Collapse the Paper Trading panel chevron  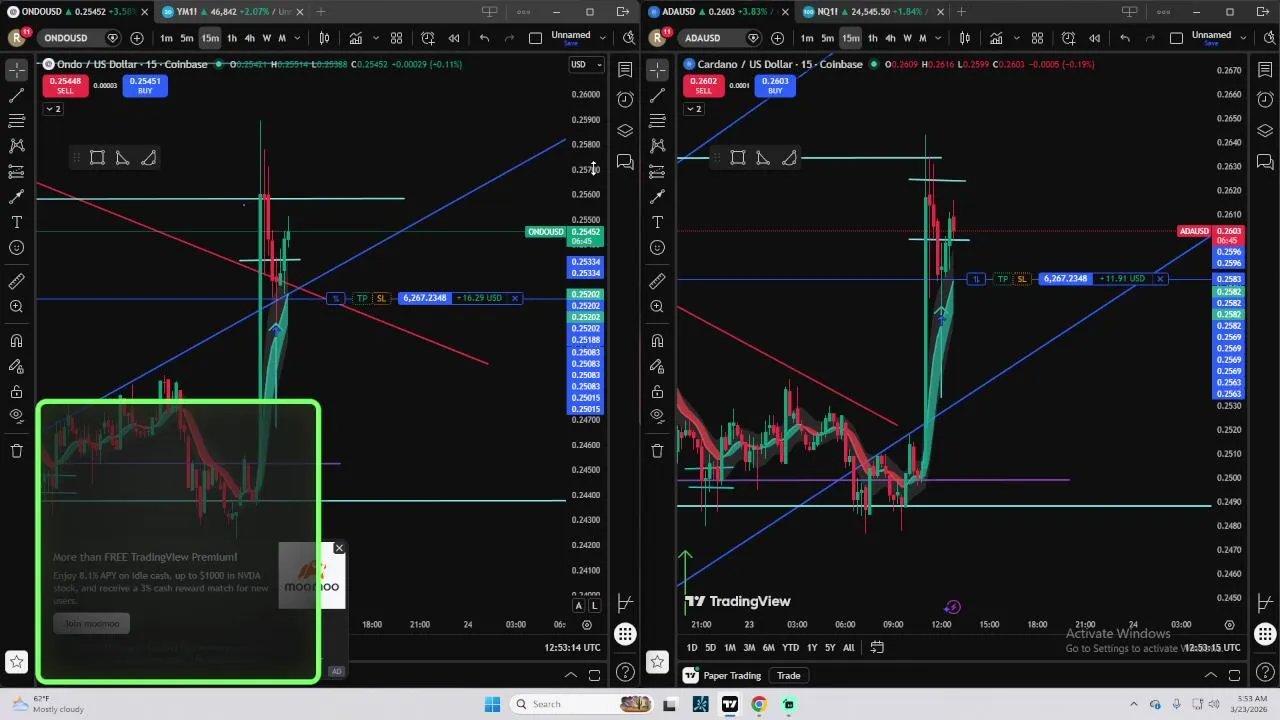(1210, 675)
